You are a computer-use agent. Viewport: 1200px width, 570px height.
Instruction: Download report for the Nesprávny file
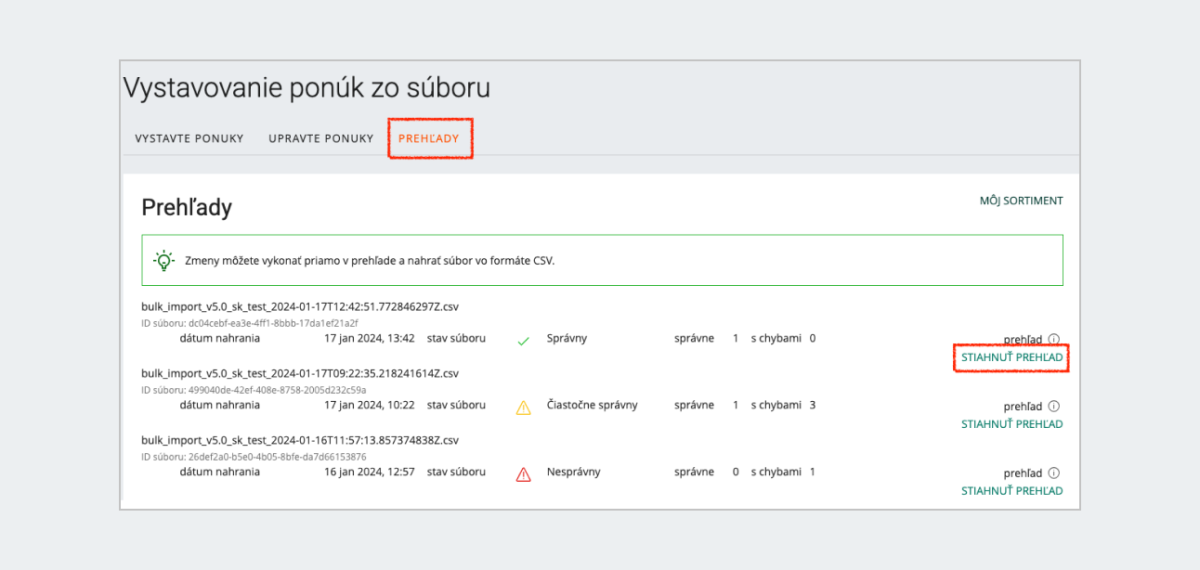[1012, 491]
